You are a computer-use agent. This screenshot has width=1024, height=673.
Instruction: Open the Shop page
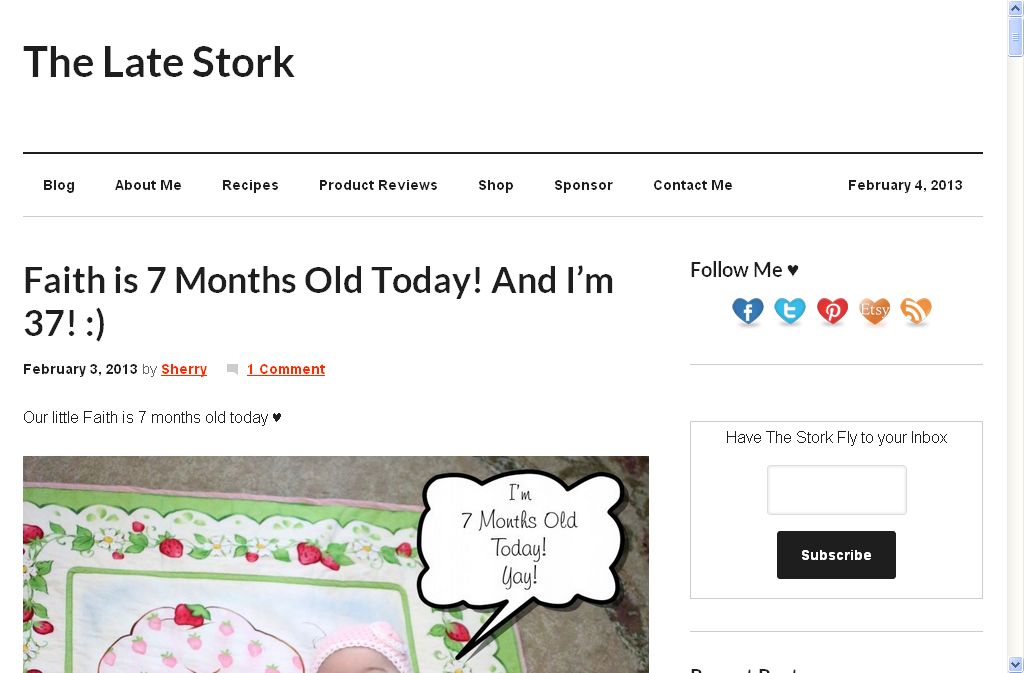tap(496, 185)
